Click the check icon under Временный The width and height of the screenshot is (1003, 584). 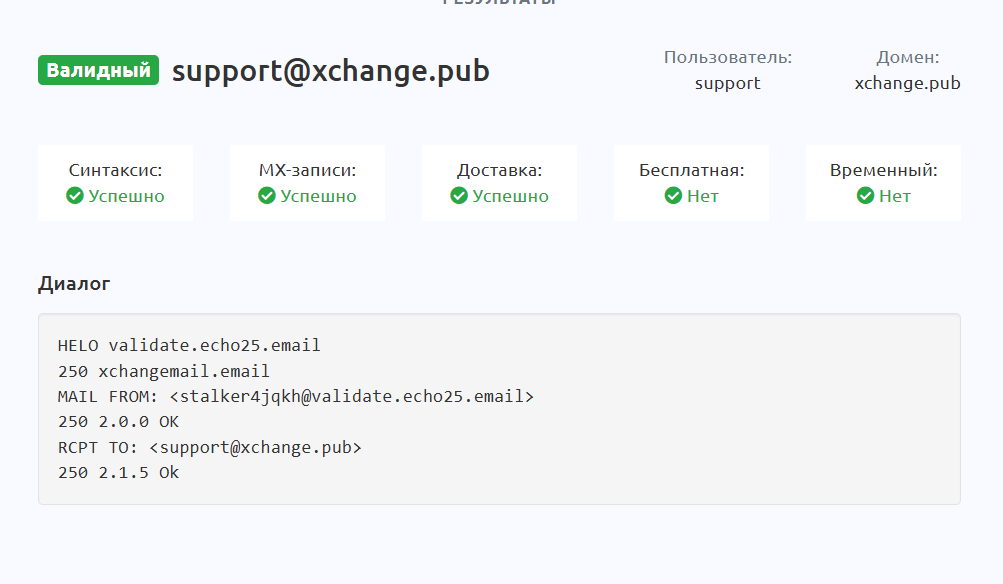coord(865,196)
